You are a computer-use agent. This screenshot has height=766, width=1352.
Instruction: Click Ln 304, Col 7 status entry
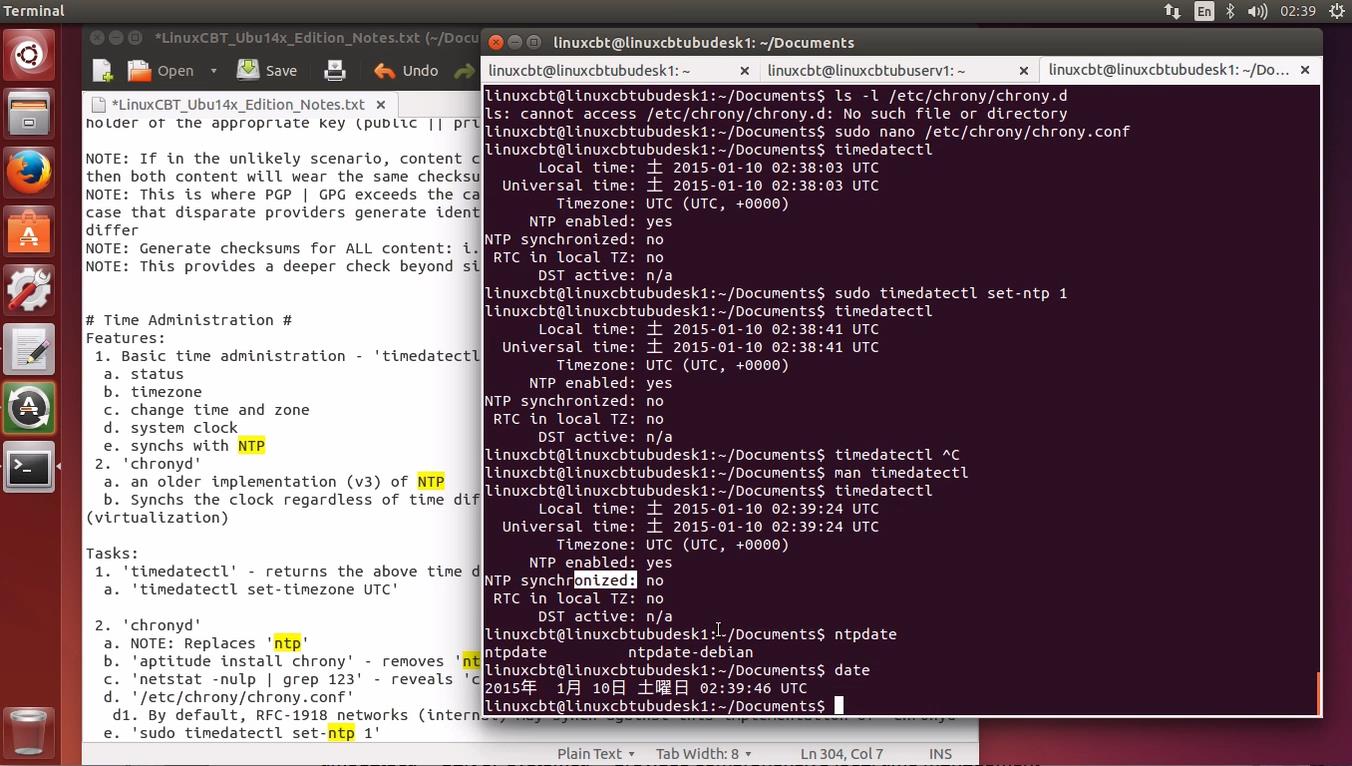(x=841, y=754)
